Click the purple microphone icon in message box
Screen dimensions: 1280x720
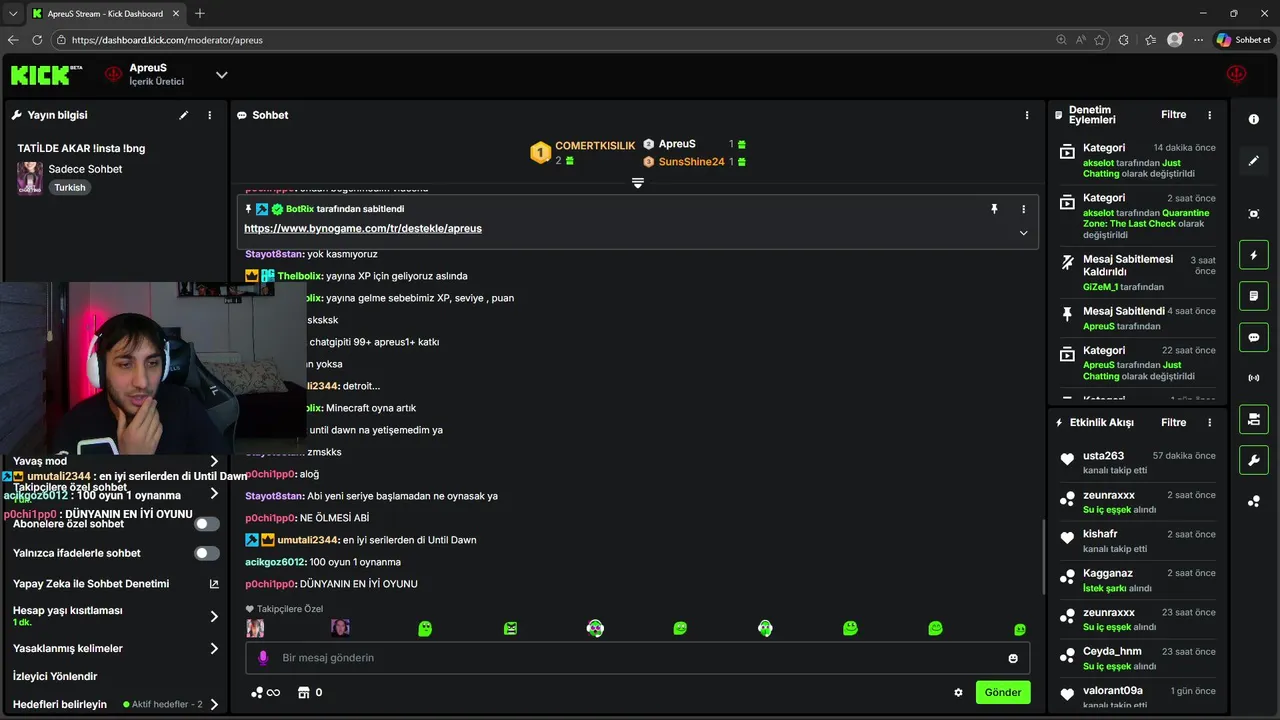point(263,658)
